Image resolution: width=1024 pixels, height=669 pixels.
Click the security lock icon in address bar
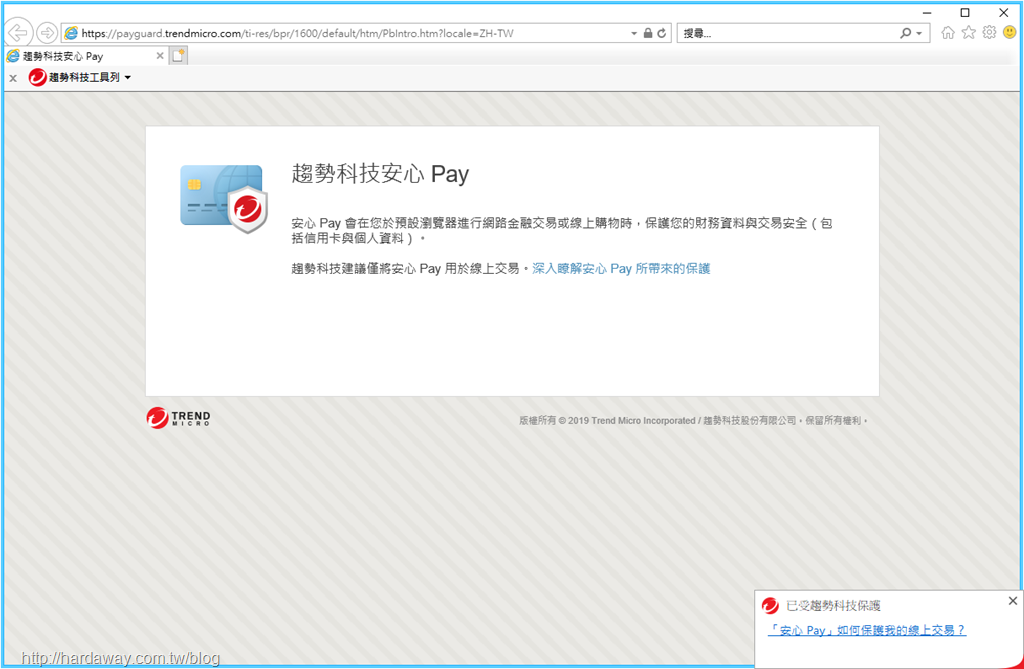click(647, 33)
